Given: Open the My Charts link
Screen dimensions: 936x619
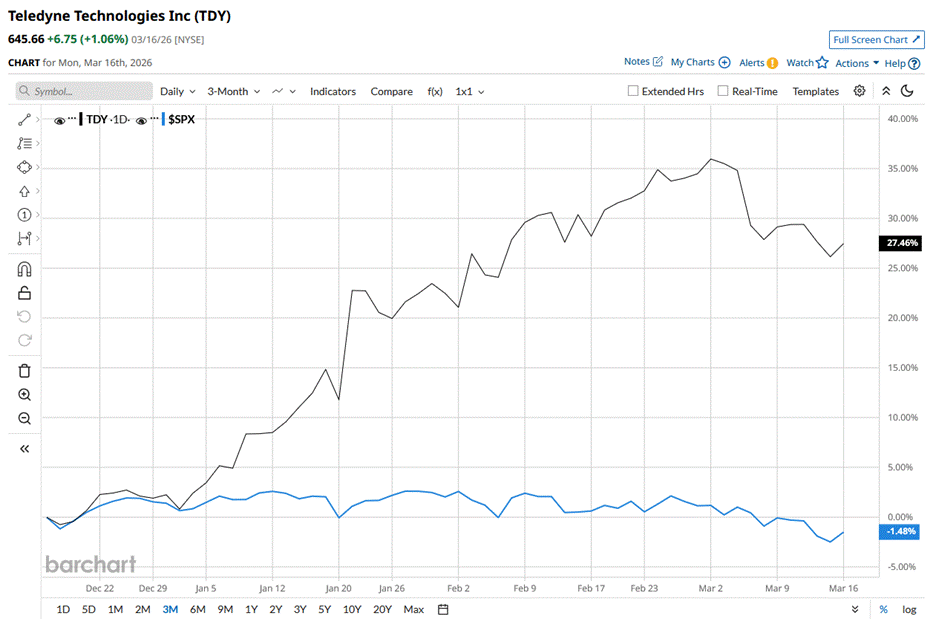Looking at the screenshot, I should click(699, 62).
